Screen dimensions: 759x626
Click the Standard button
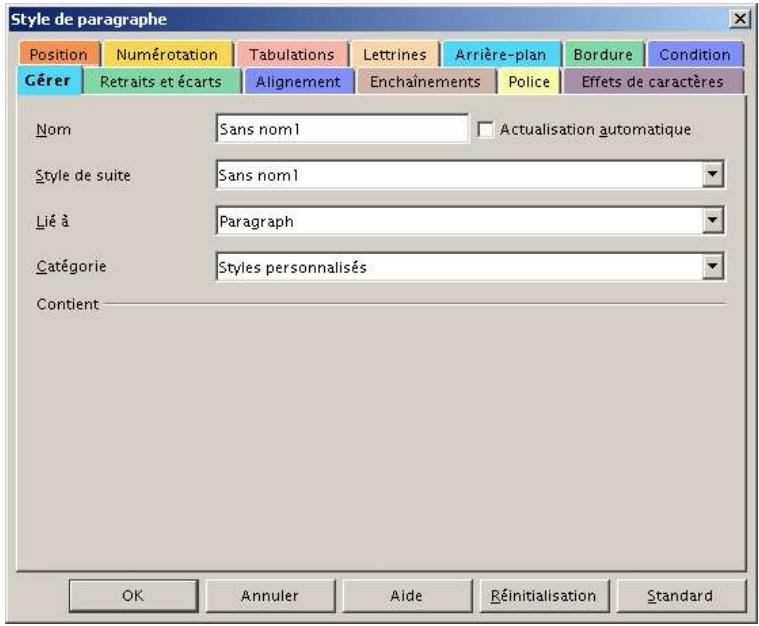click(x=680, y=595)
